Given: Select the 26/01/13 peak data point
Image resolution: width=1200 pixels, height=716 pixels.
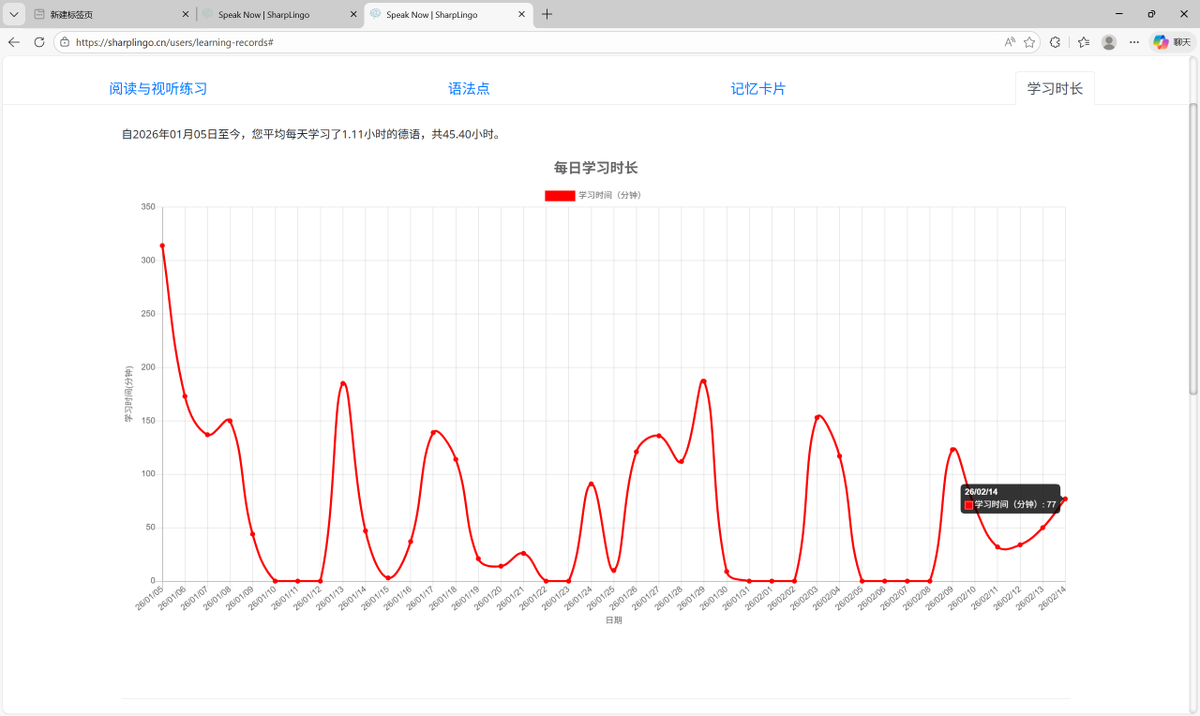Looking at the screenshot, I should click(x=343, y=383).
